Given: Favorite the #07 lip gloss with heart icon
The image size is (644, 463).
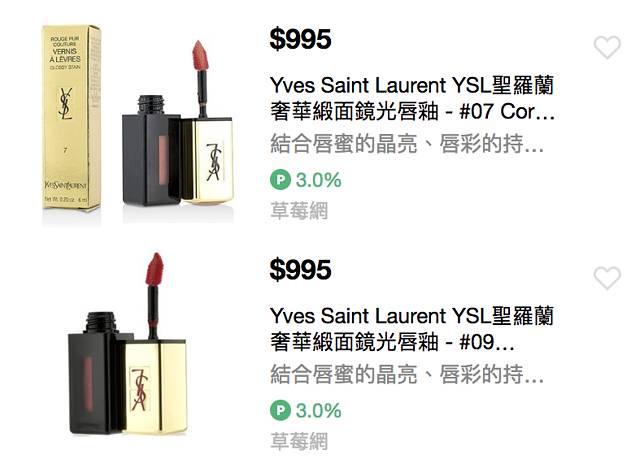Looking at the screenshot, I should click(x=607, y=47).
